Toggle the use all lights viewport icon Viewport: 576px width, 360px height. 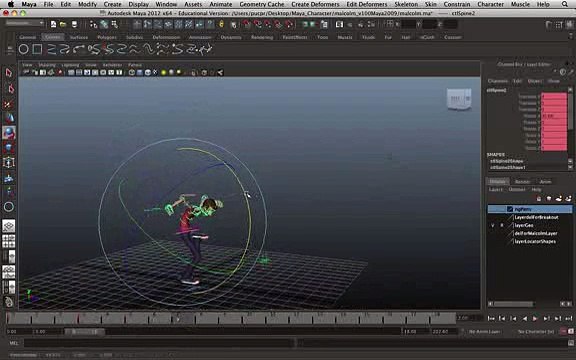(163, 72)
